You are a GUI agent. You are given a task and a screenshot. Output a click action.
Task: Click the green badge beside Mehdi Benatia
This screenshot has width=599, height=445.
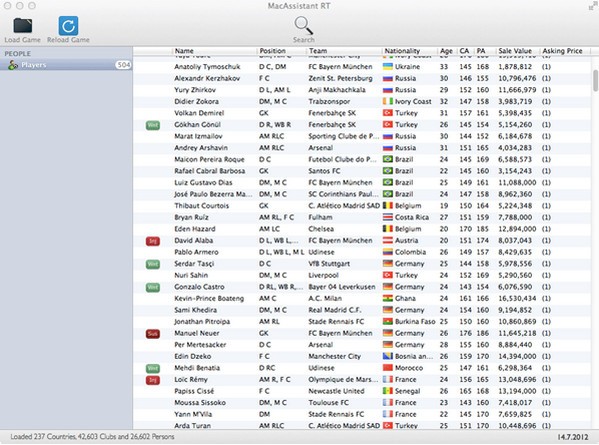coord(153,368)
